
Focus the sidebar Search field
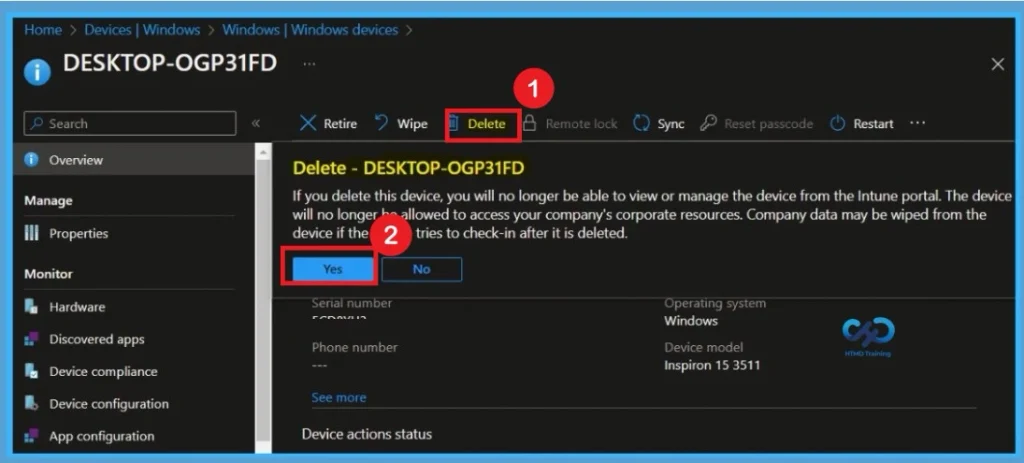(x=130, y=123)
